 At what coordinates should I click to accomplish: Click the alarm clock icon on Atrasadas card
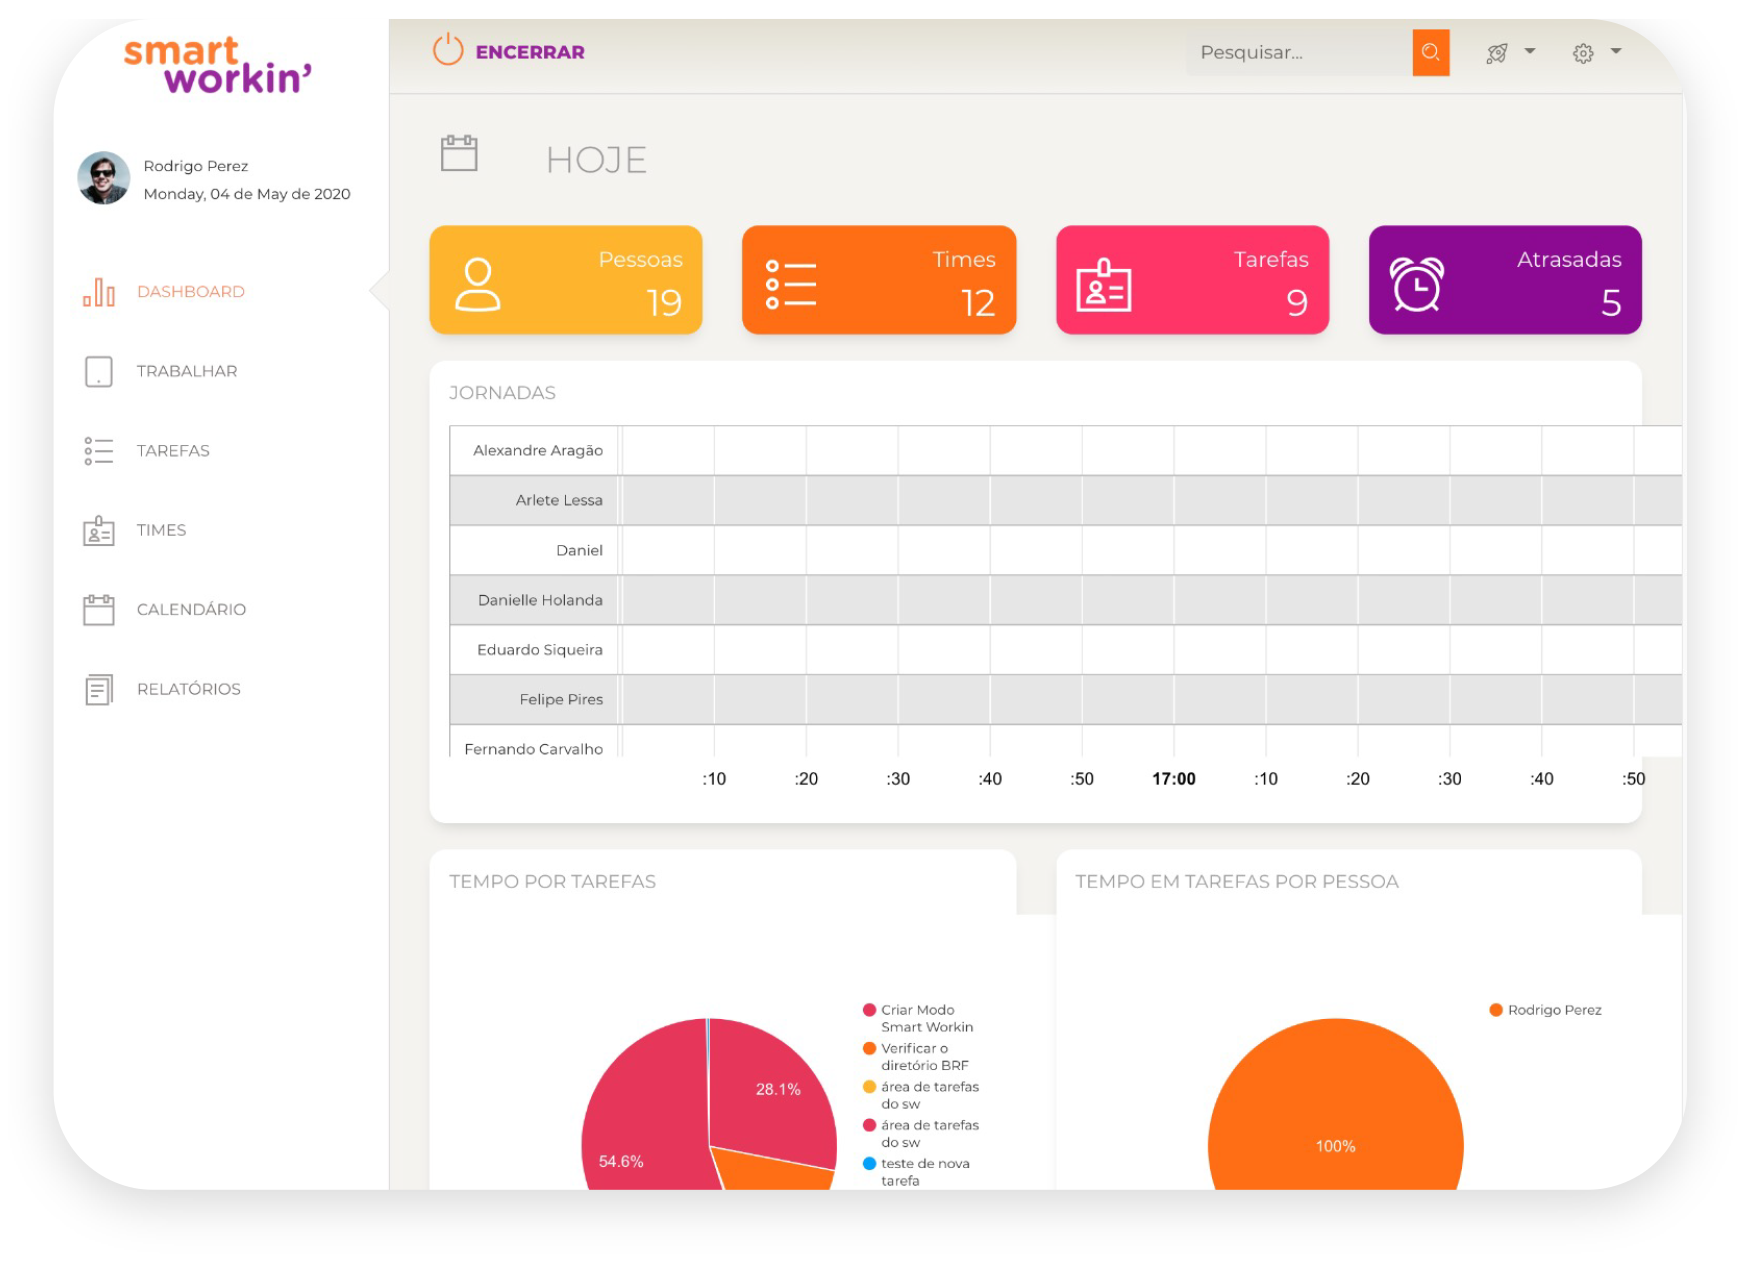click(1416, 284)
